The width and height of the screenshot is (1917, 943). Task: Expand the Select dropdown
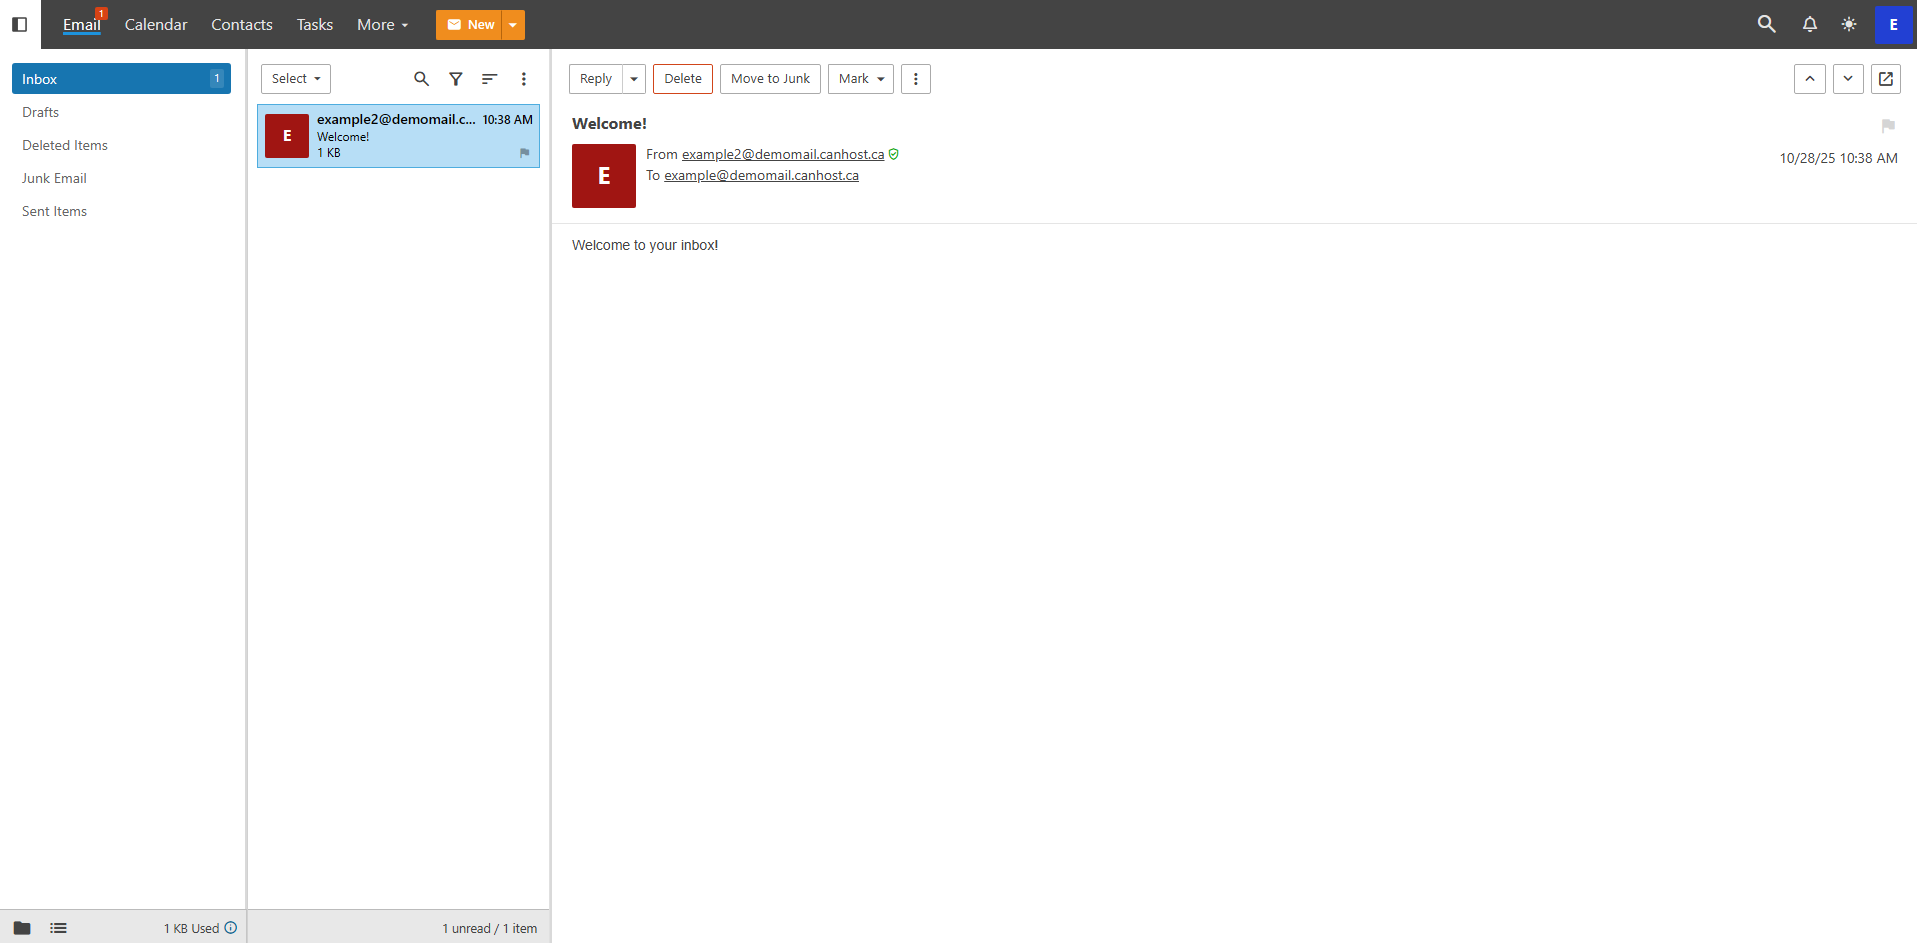[296, 79]
